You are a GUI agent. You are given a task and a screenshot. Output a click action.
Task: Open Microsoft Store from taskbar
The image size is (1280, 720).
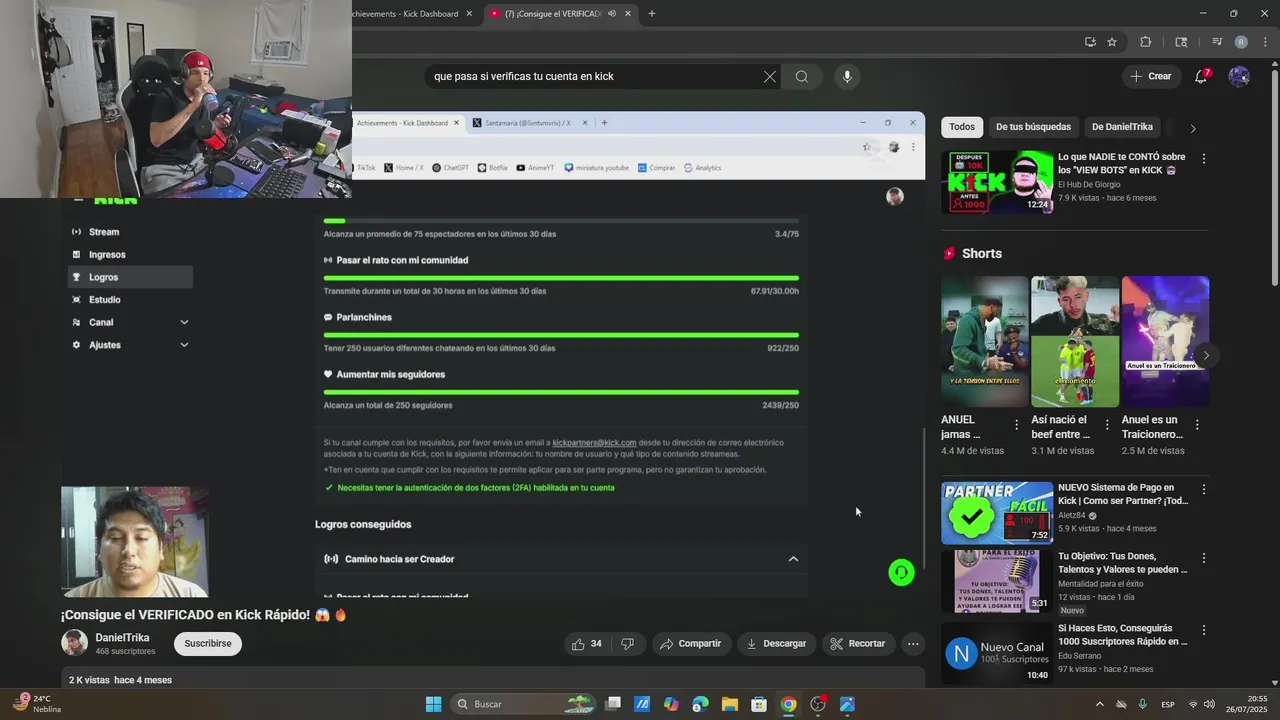point(759,704)
